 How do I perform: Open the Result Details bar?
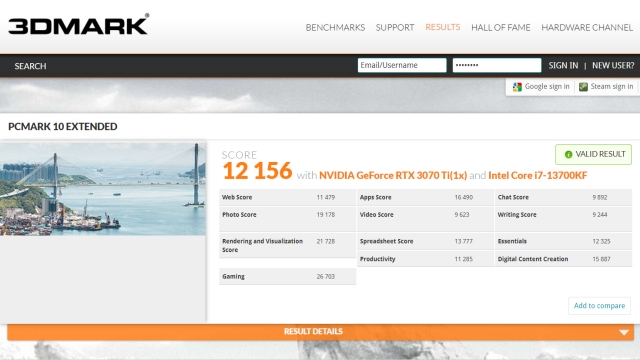coord(320,331)
